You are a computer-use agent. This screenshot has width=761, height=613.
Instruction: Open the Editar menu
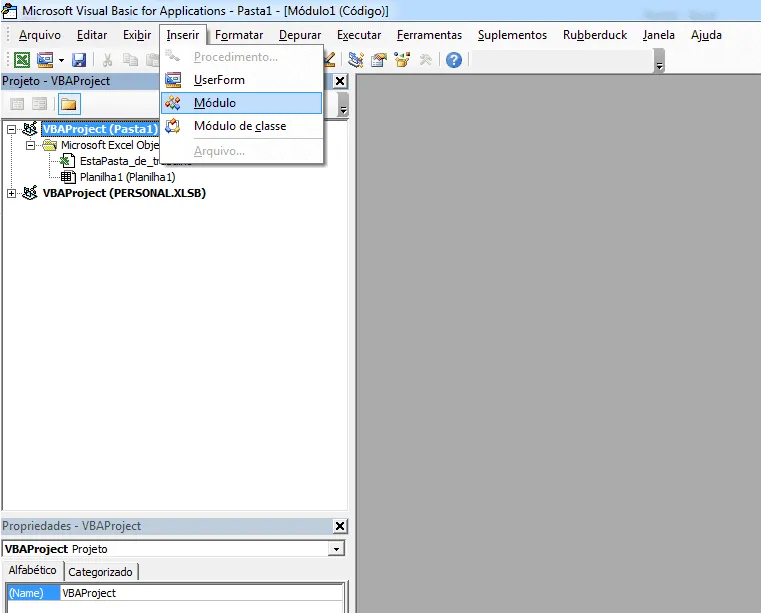pos(92,35)
